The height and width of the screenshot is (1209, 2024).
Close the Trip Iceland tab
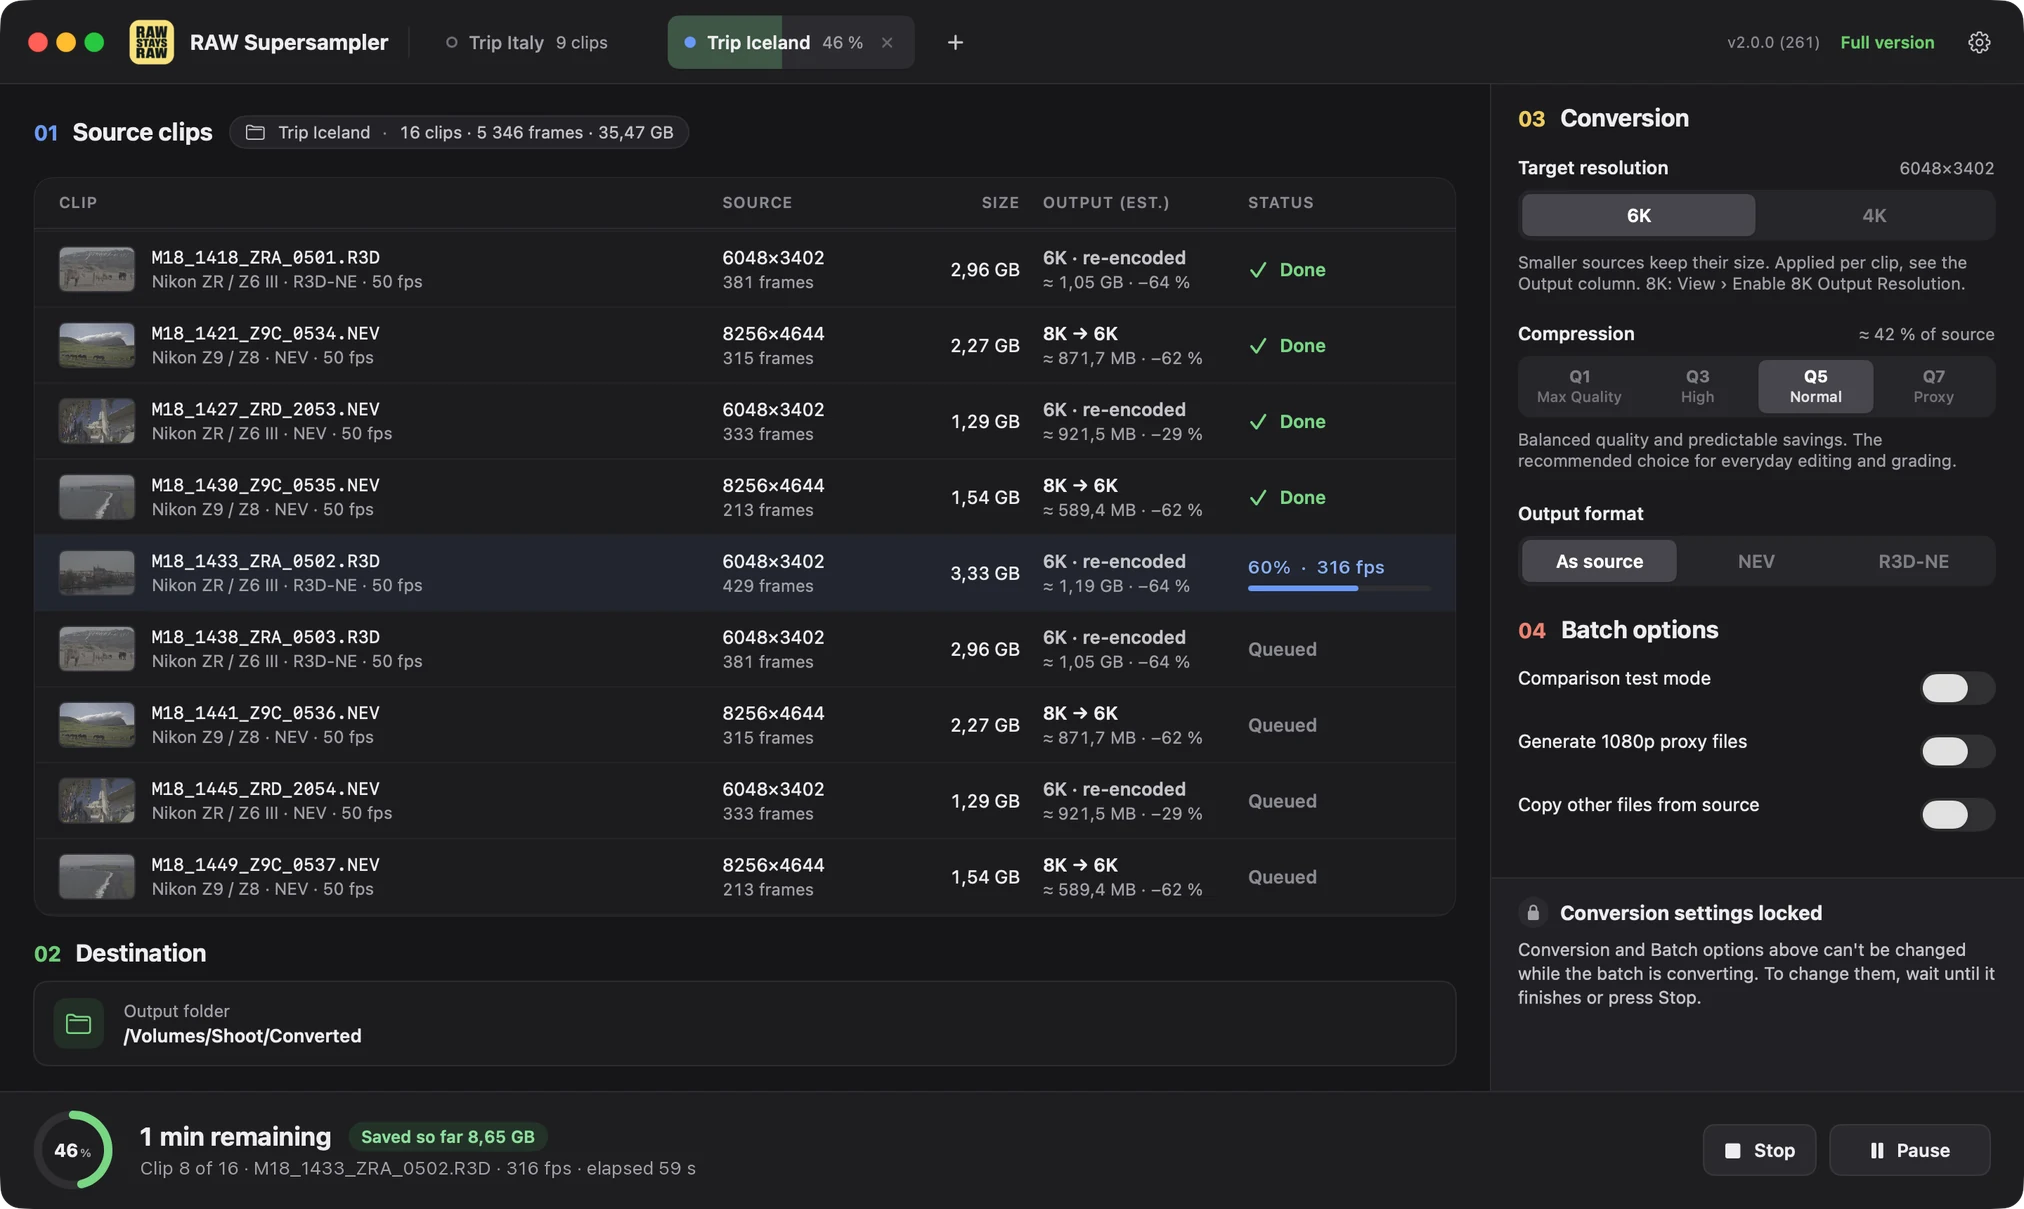pos(887,42)
